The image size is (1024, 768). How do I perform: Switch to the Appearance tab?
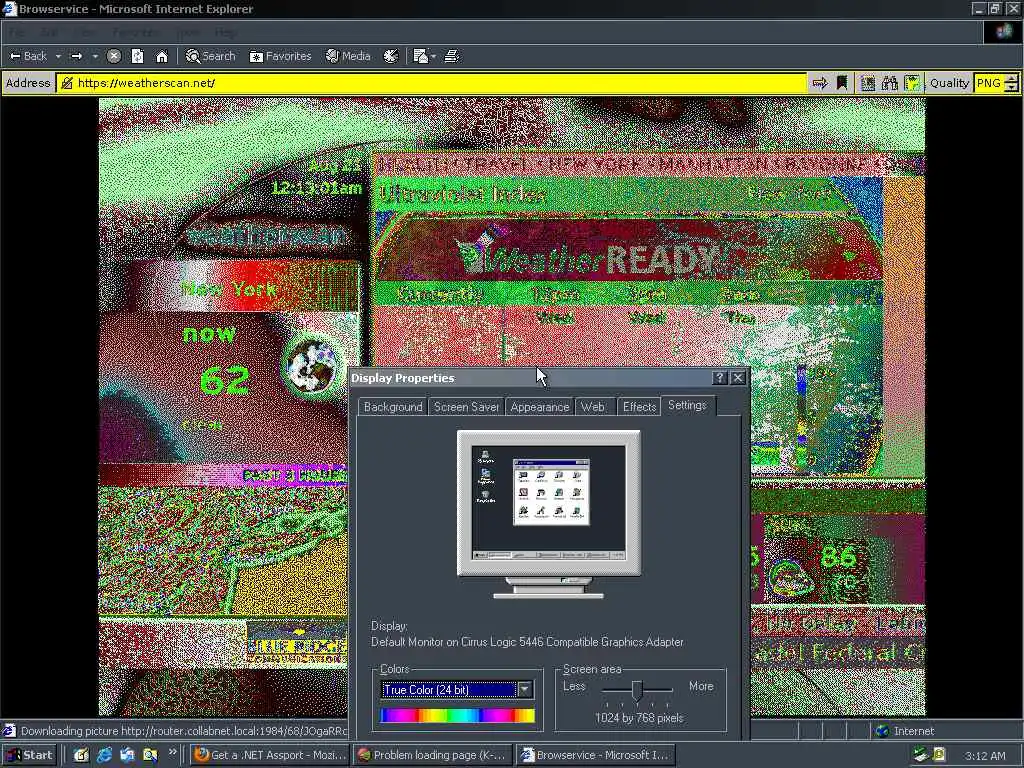(x=539, y=407)
